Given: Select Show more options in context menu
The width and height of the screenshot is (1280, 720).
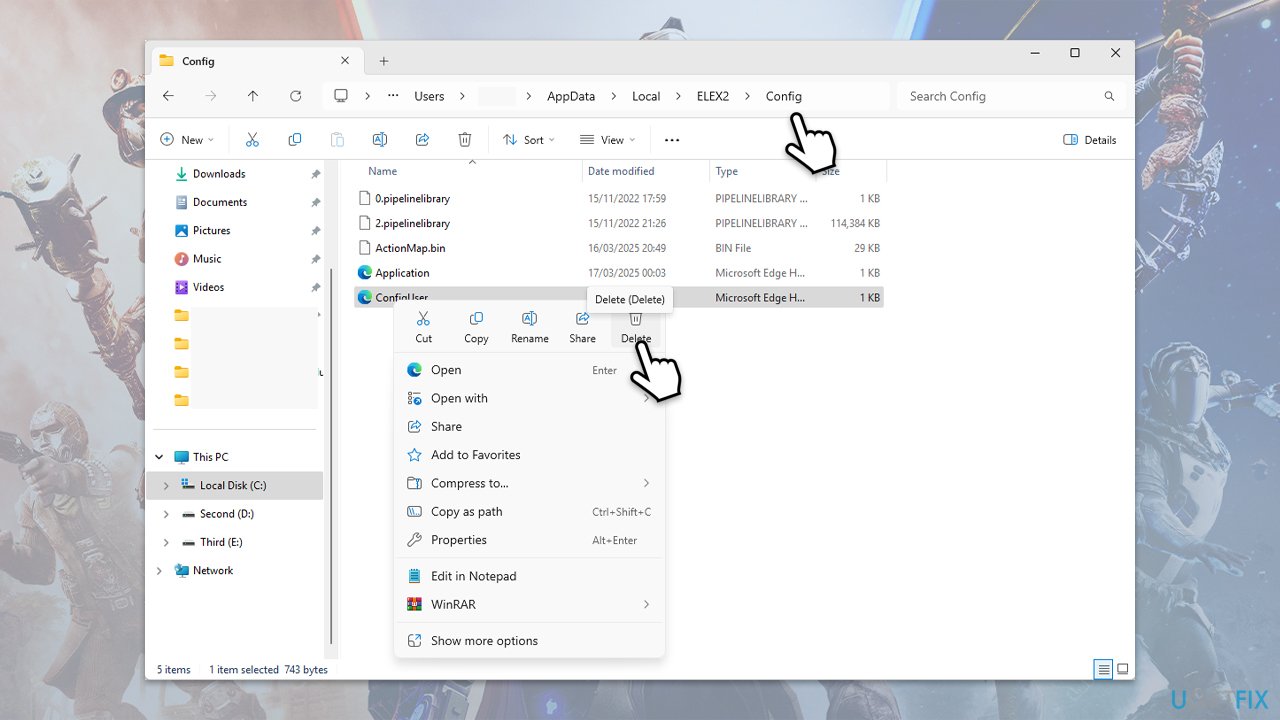Looking at the screenshot, I should tap(483, 640).
